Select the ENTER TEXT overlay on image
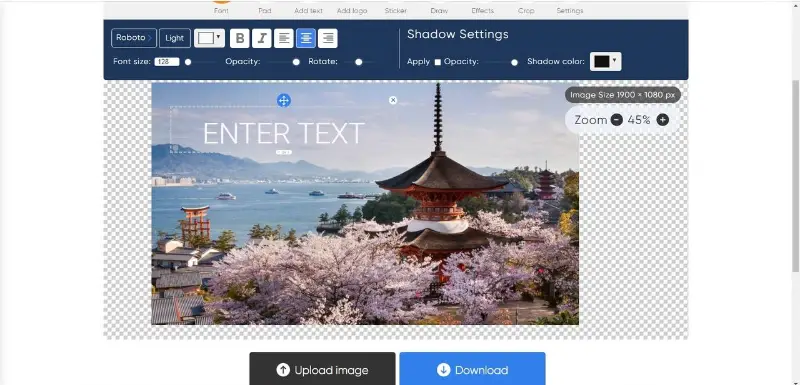This screenshot has height=385, width=800. [284, 134]
